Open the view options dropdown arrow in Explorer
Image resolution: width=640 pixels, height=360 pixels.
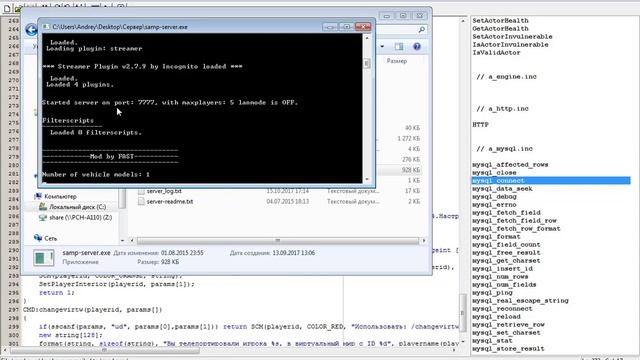click(x=382, y=47)
